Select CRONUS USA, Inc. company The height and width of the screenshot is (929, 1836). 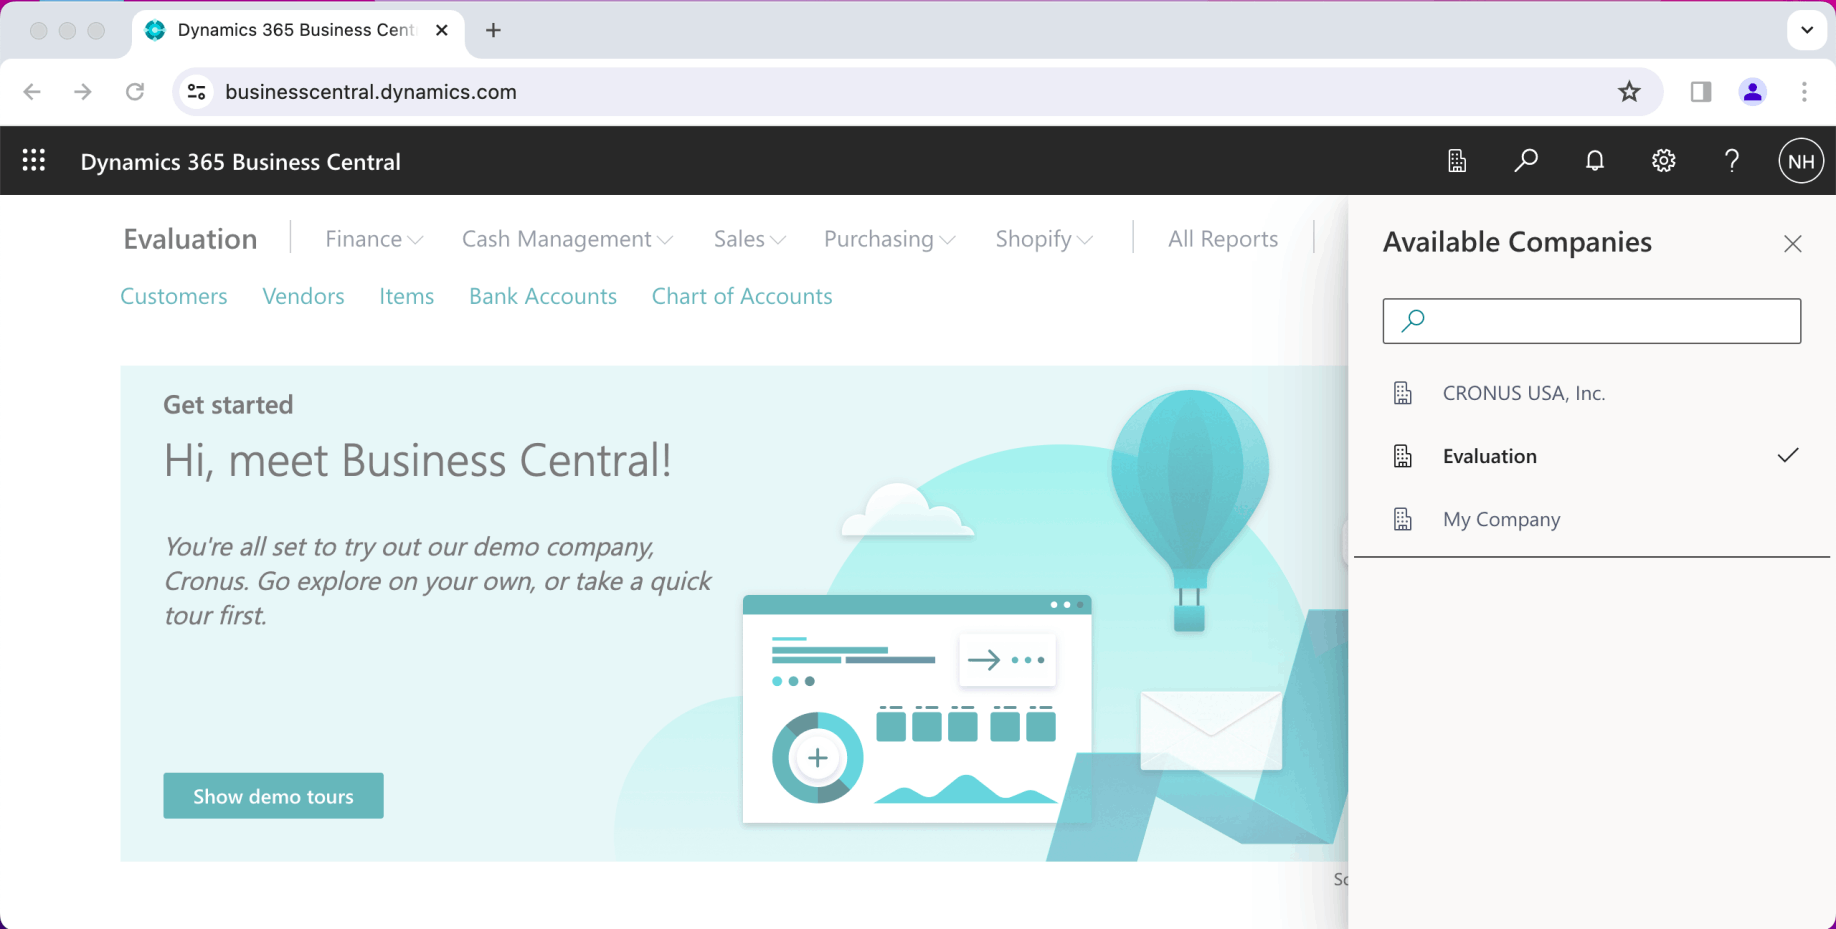coord(1523,393)
